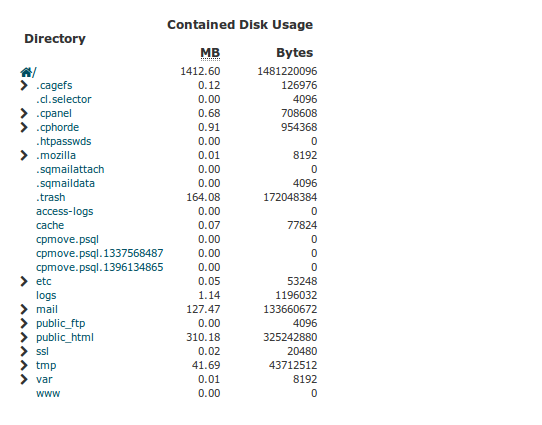Open the .trash directory link
Viewport: 542px width, 425px height.
(x=50, y=197)
